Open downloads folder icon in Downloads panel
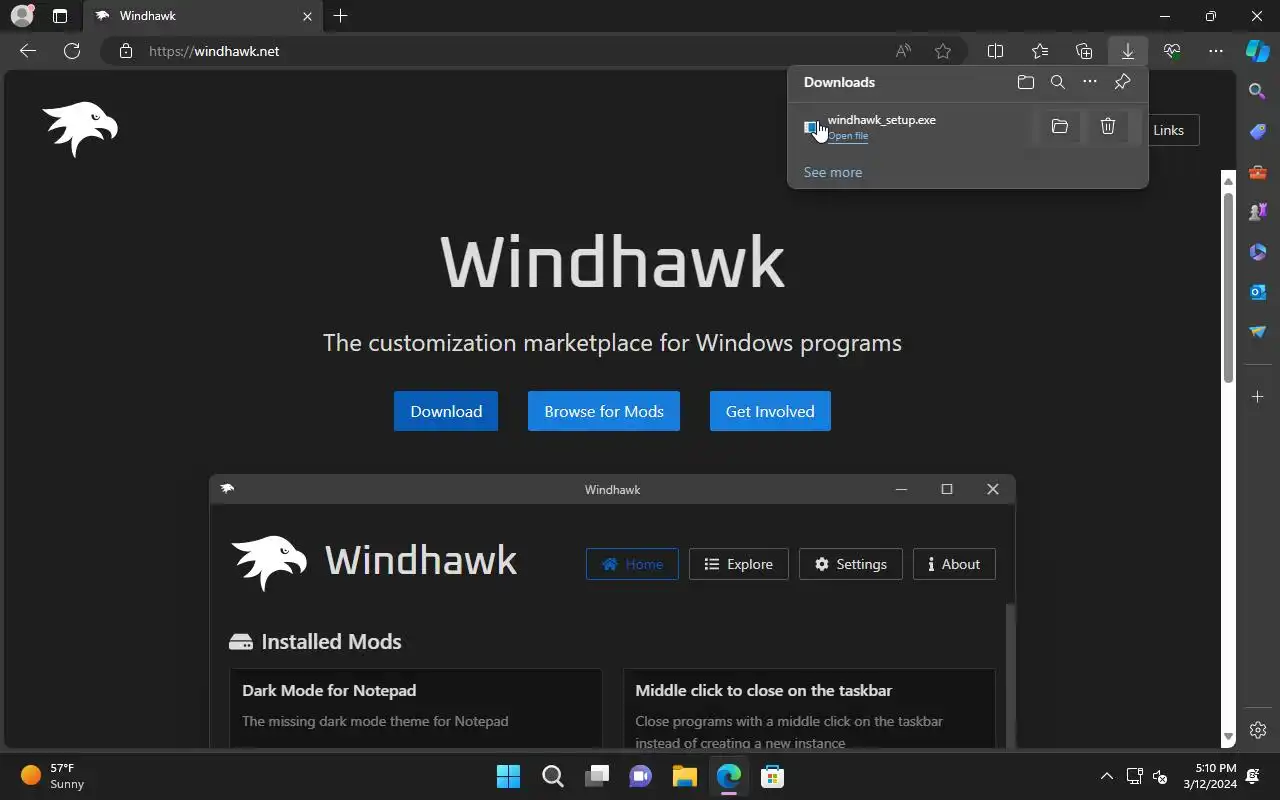This screenshot has width=1280, height=800. pos(1026,82)
